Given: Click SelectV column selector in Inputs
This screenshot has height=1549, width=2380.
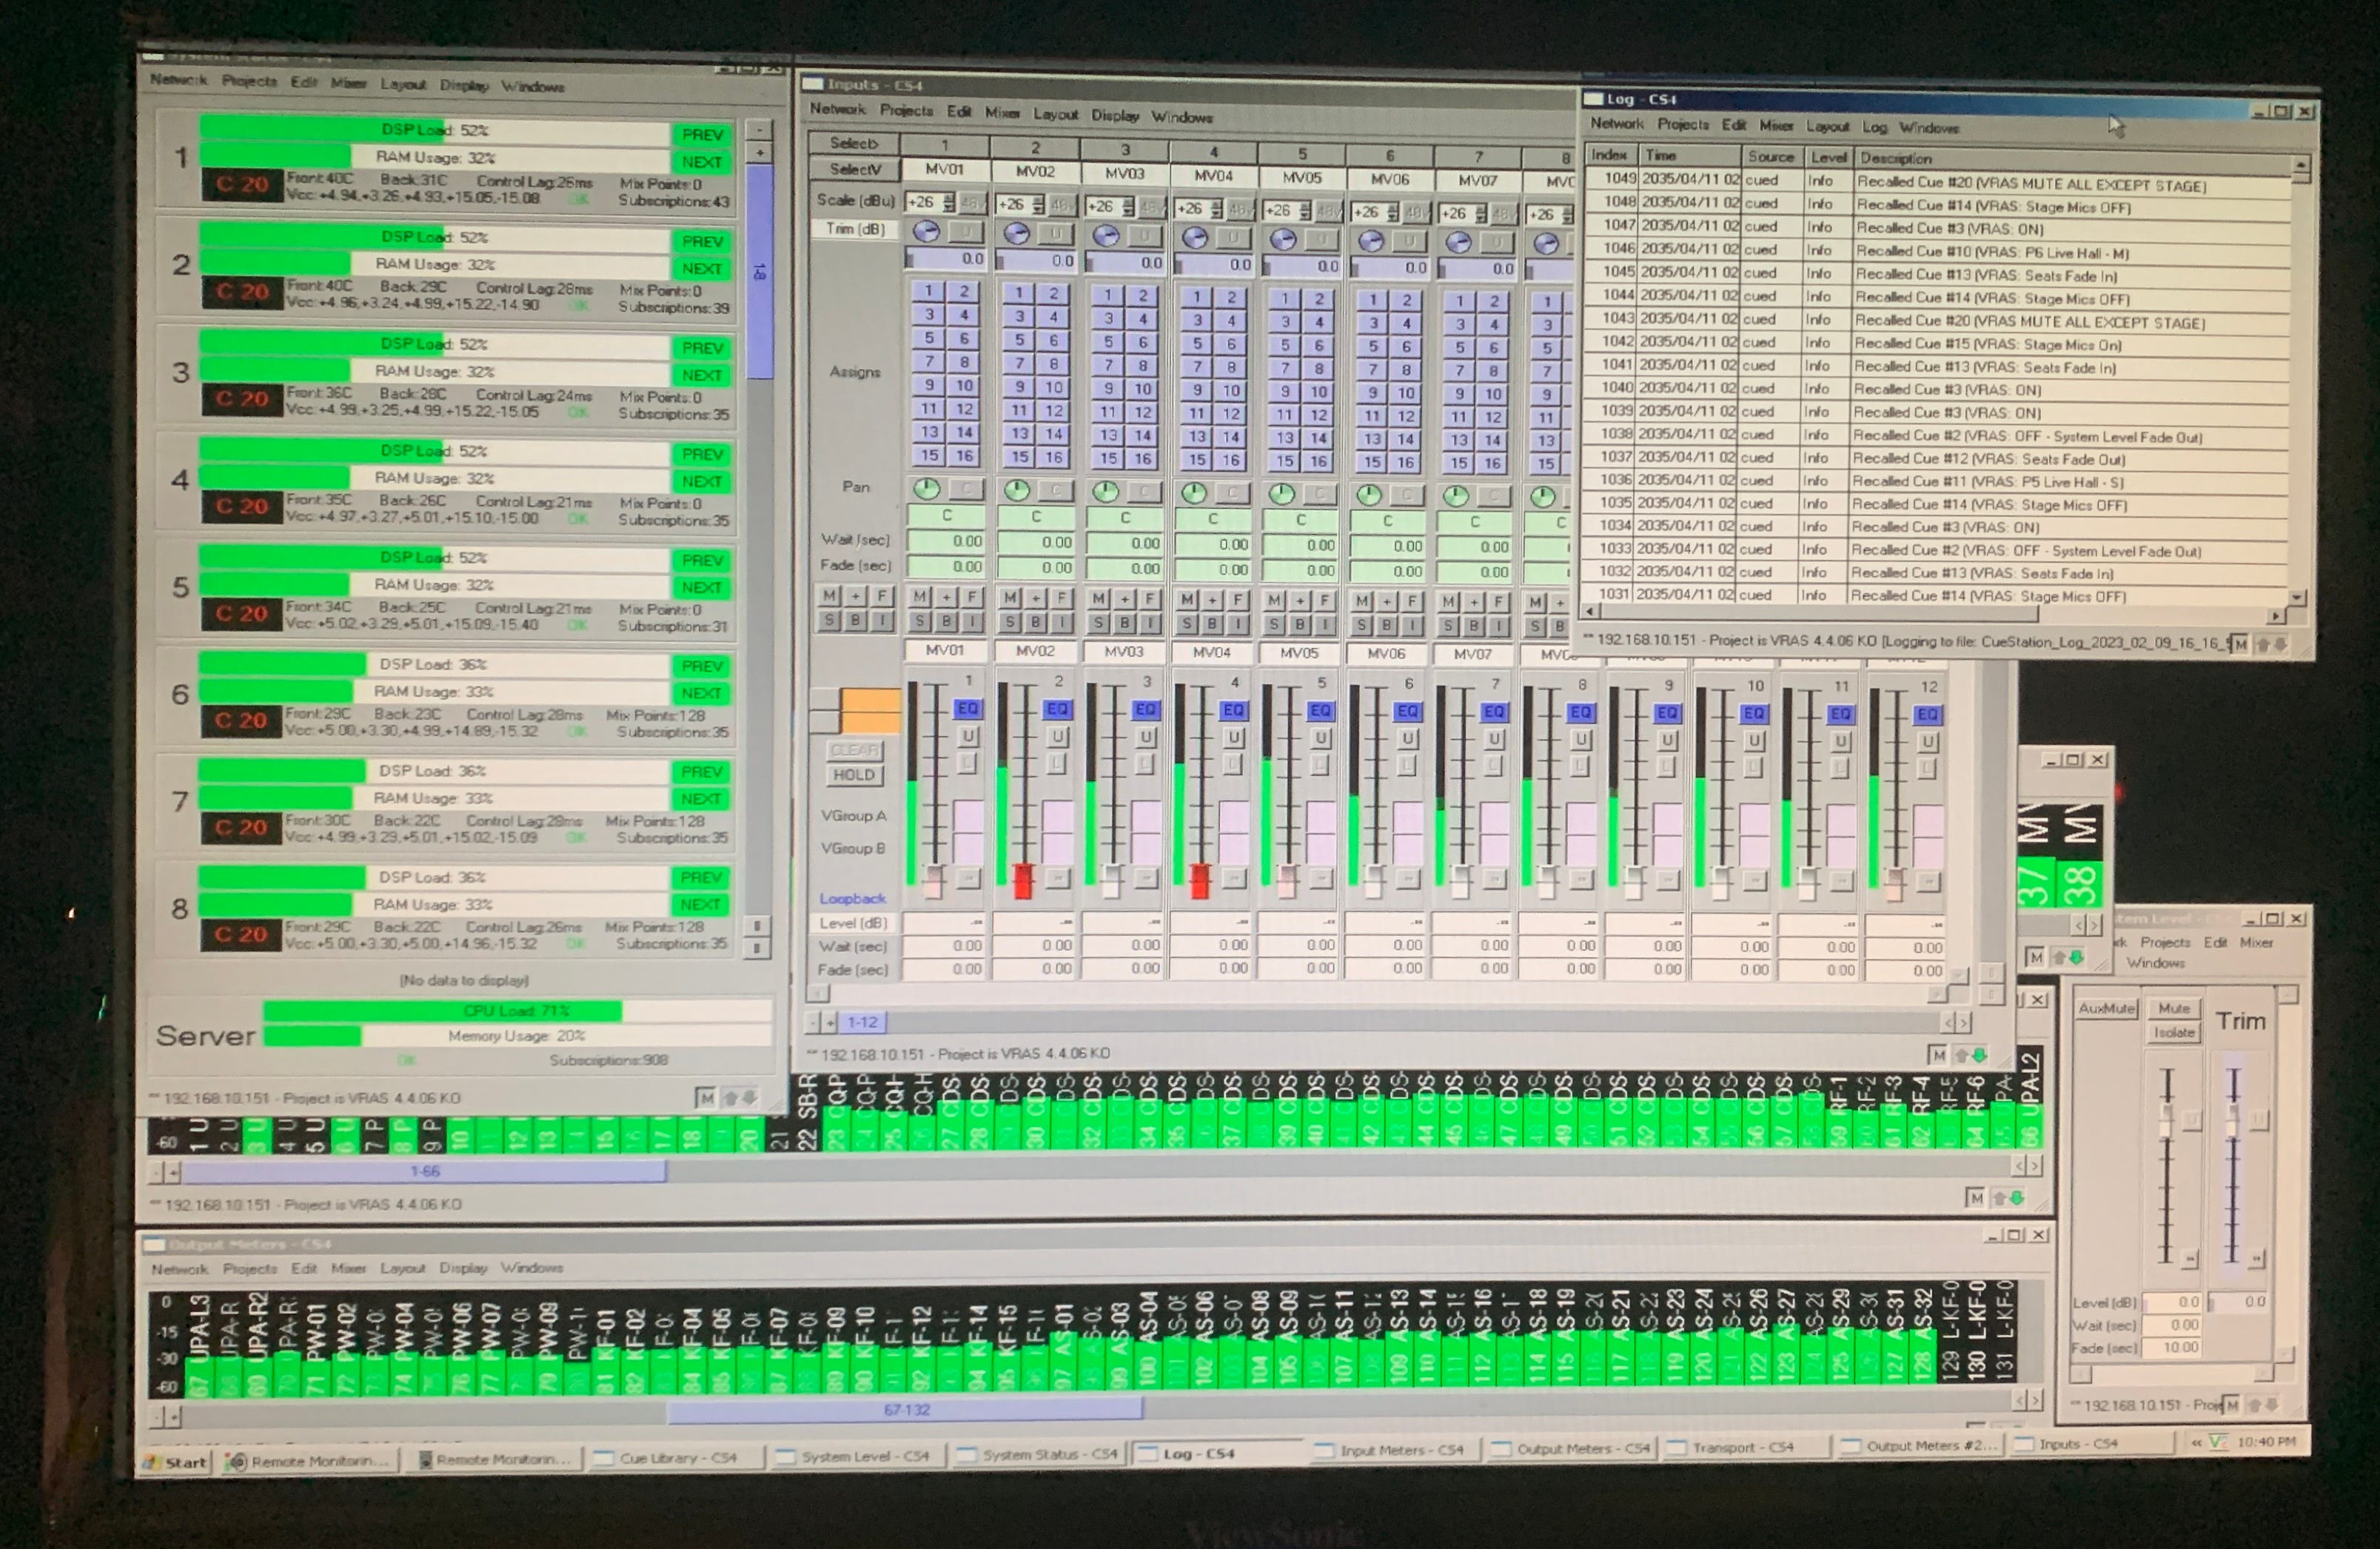Looking at the screenshot, I should pyautogui.click(x=854, y=169).
